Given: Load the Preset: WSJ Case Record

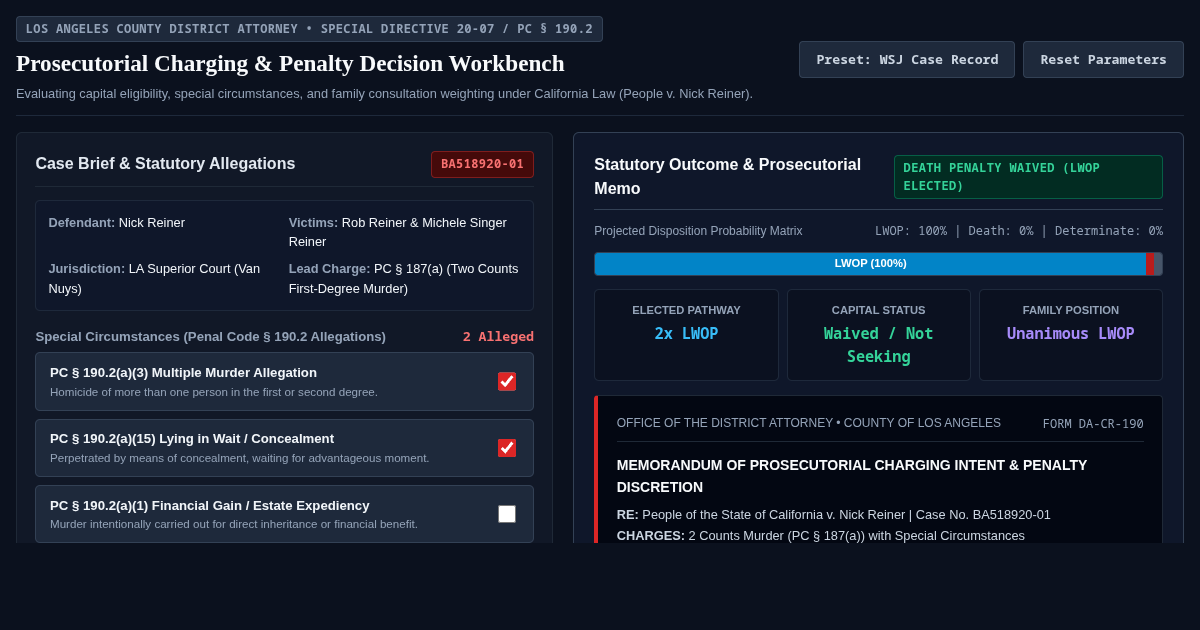Looking at the screenshot, I should tap(907, 59).
